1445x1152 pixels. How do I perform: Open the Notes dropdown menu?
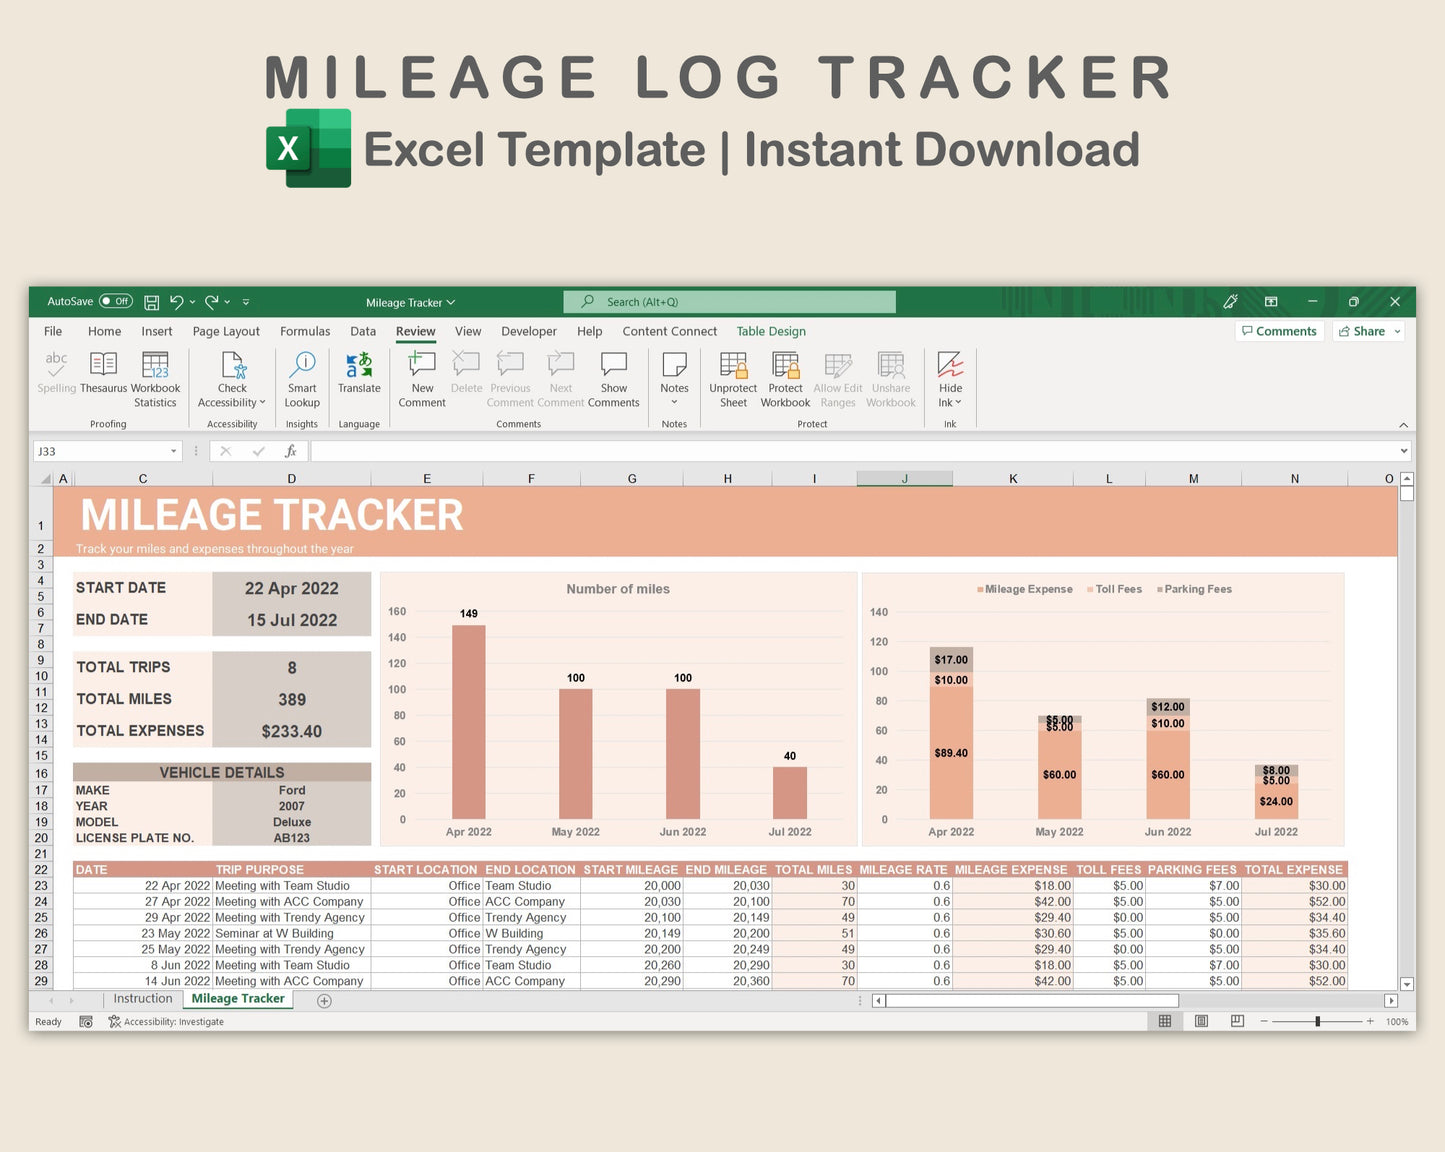click(x=674, y=402)
